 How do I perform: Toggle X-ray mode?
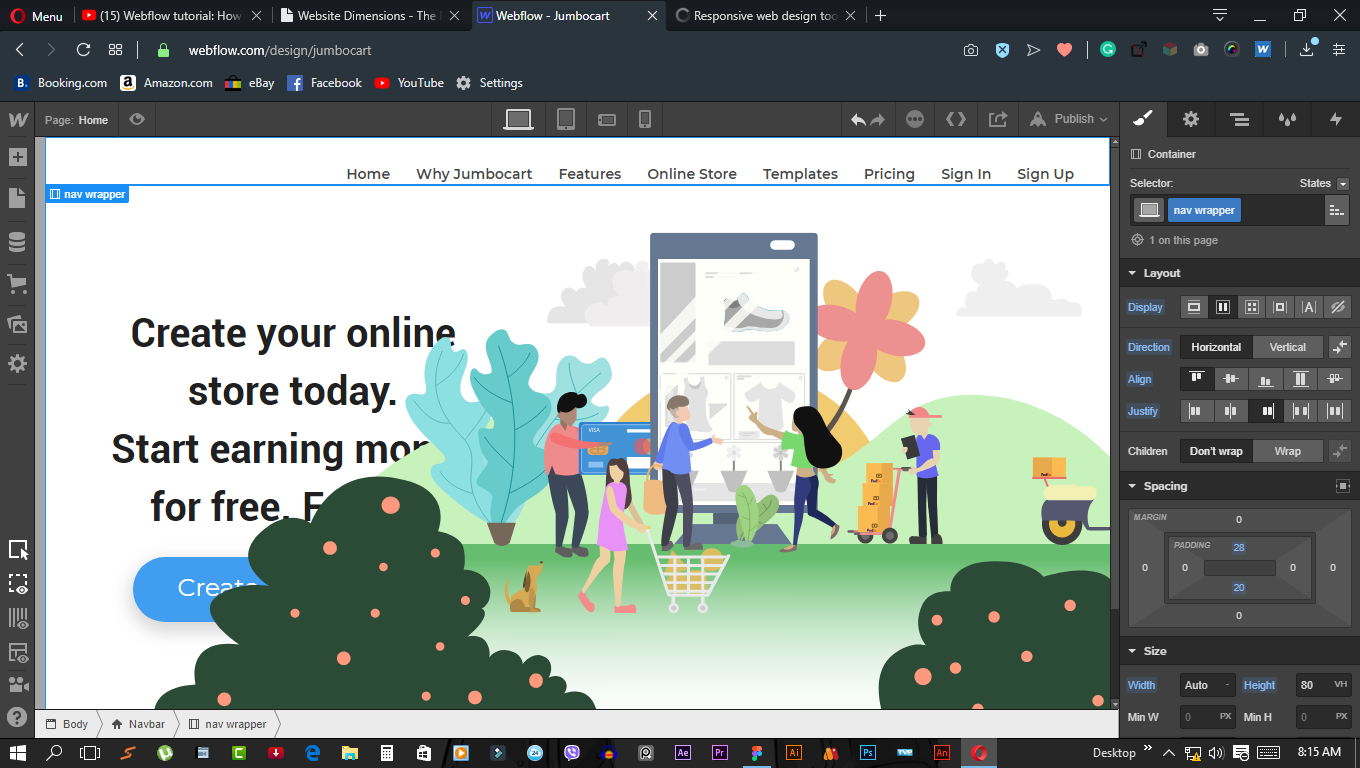(18, 584)
